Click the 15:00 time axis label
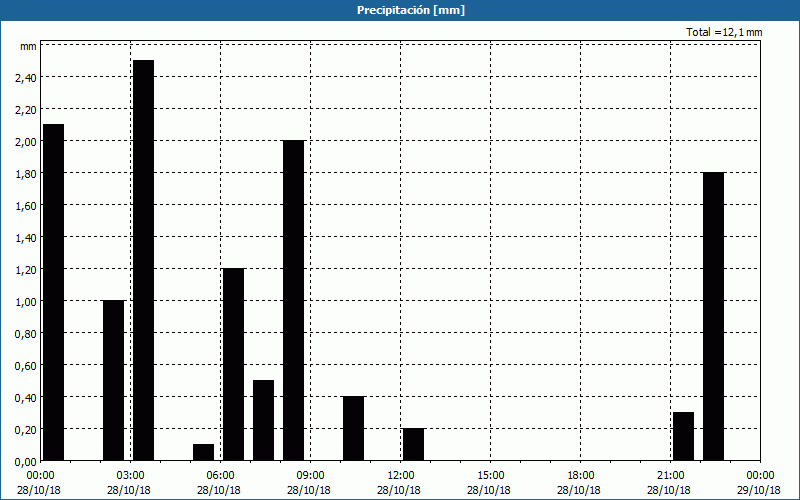800x500 pixels. tap(490, 476)
